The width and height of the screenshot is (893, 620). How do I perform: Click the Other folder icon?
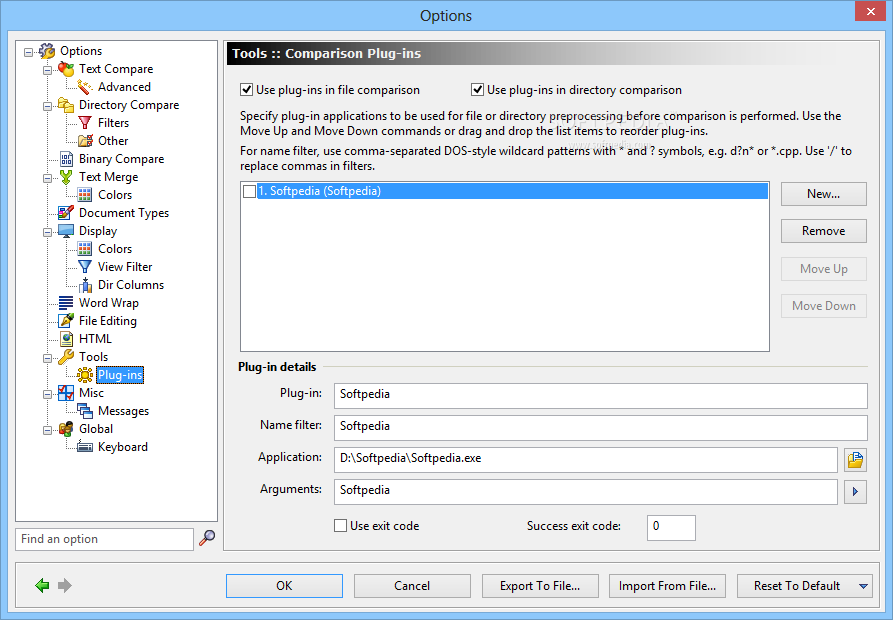(85, 141)
